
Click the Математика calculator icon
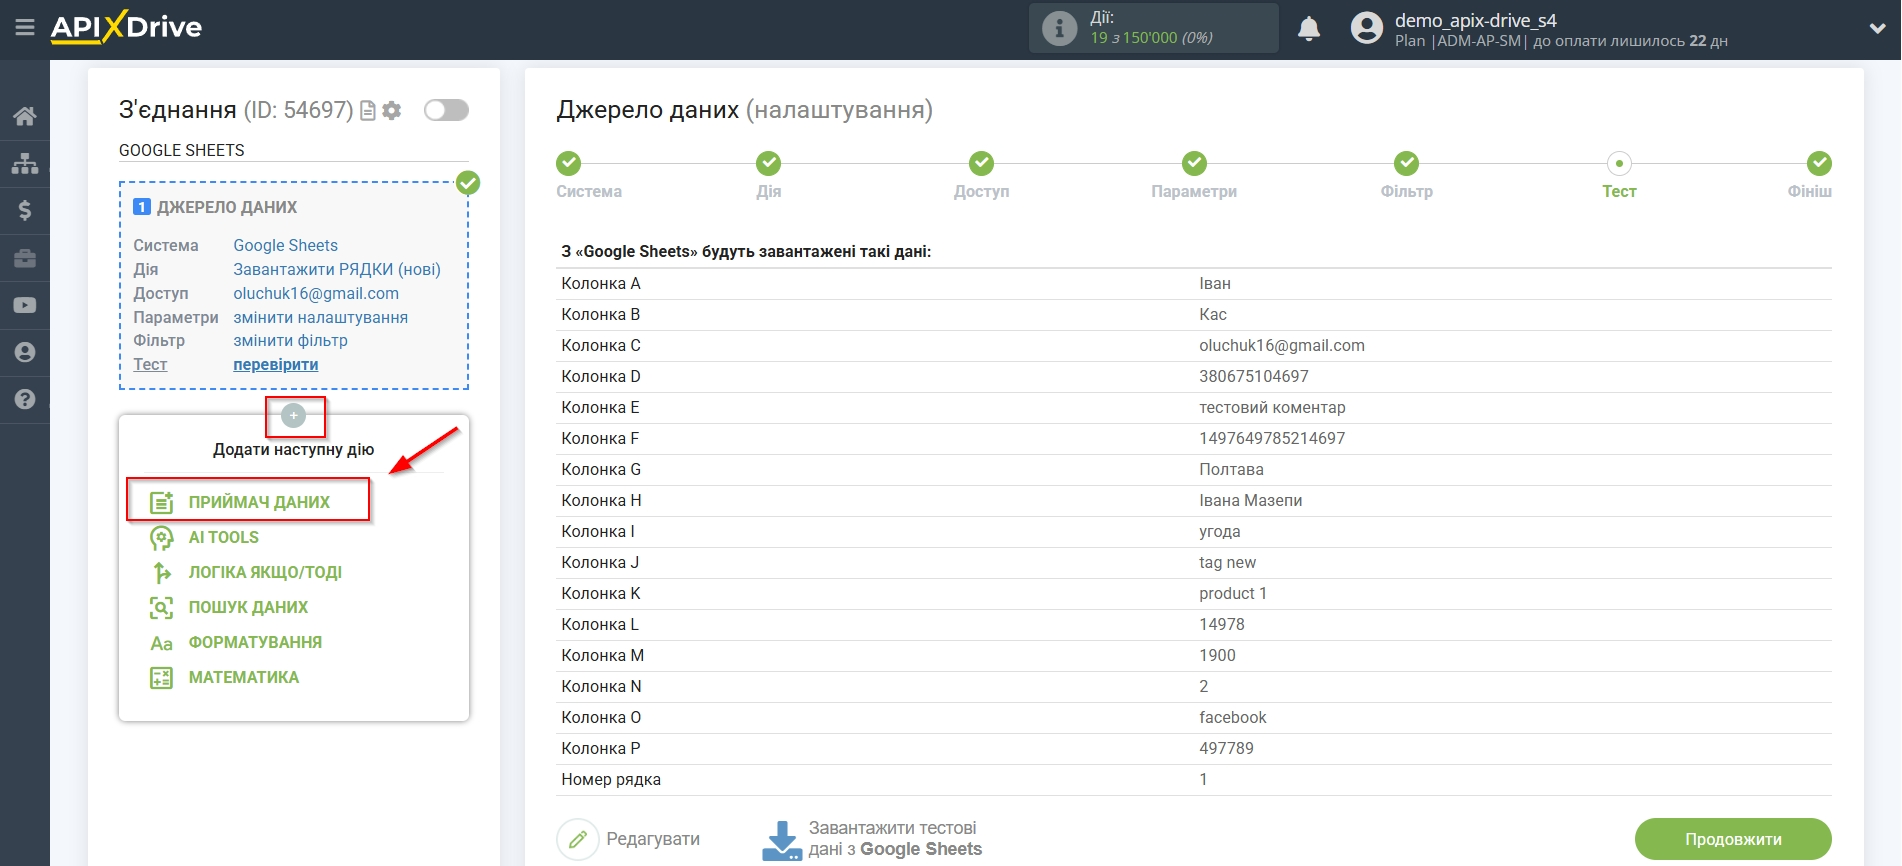161,678
